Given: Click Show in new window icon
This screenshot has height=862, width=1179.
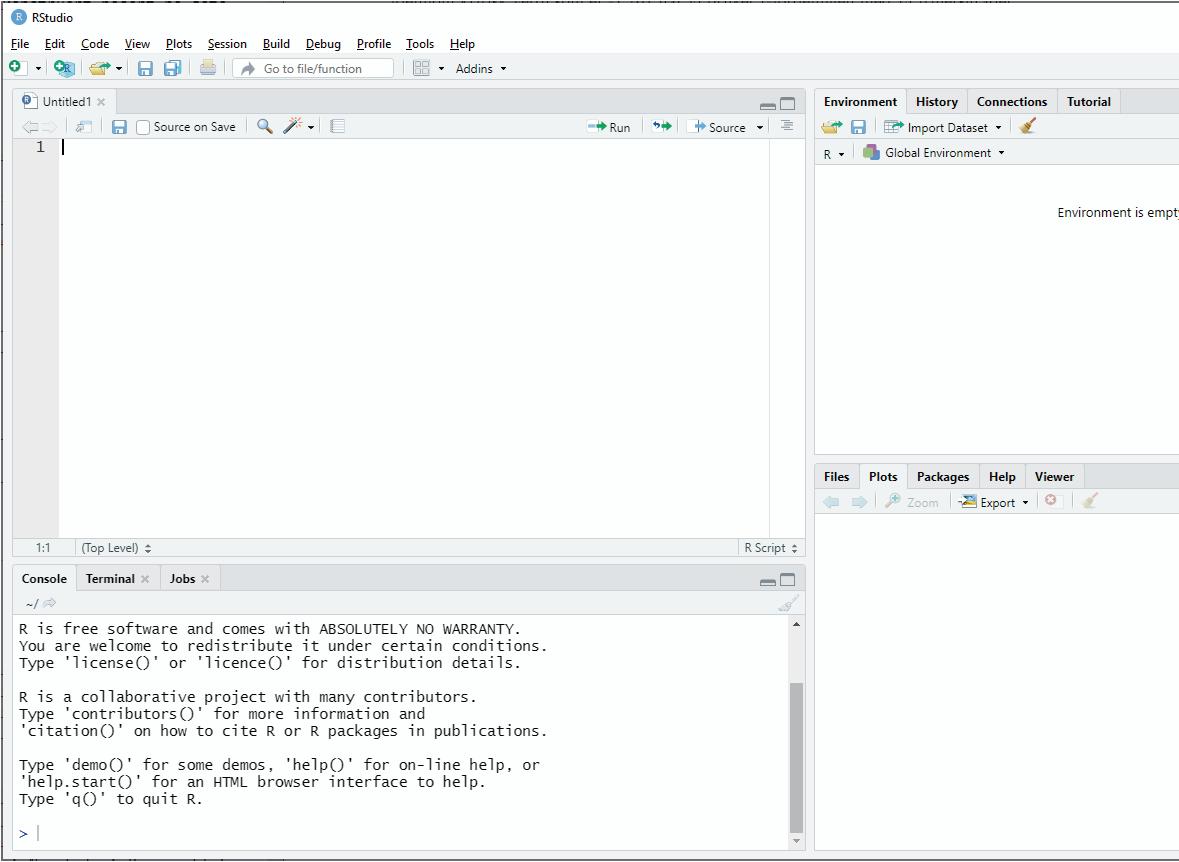Looking at the screenshot, I should point(83,126).
